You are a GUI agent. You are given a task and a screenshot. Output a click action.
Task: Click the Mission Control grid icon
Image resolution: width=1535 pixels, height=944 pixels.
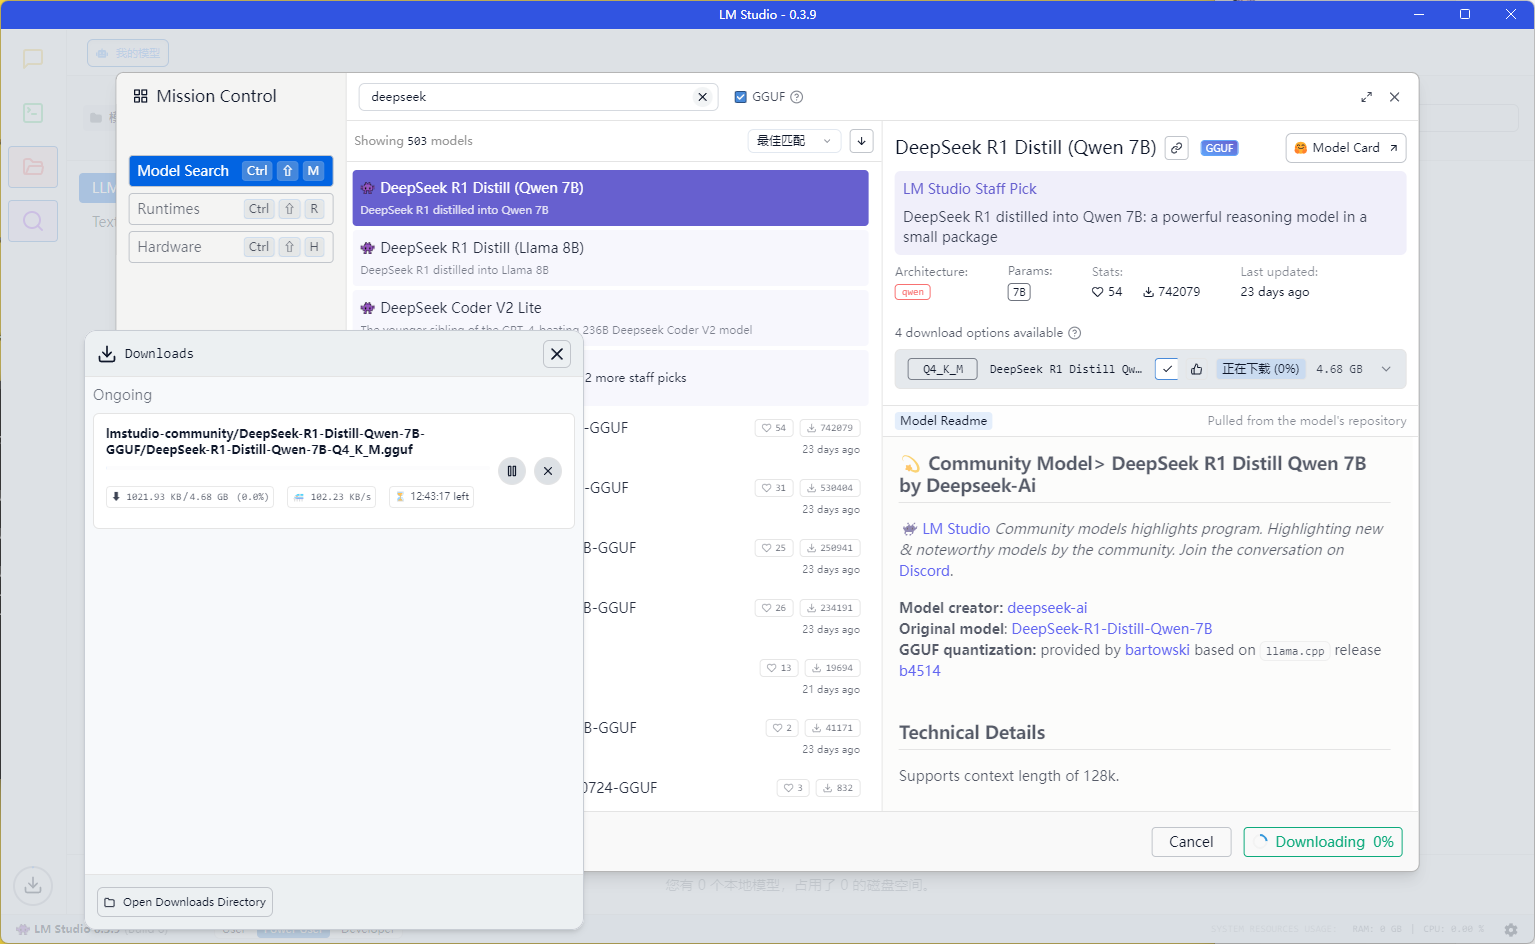tap(141, 96)
